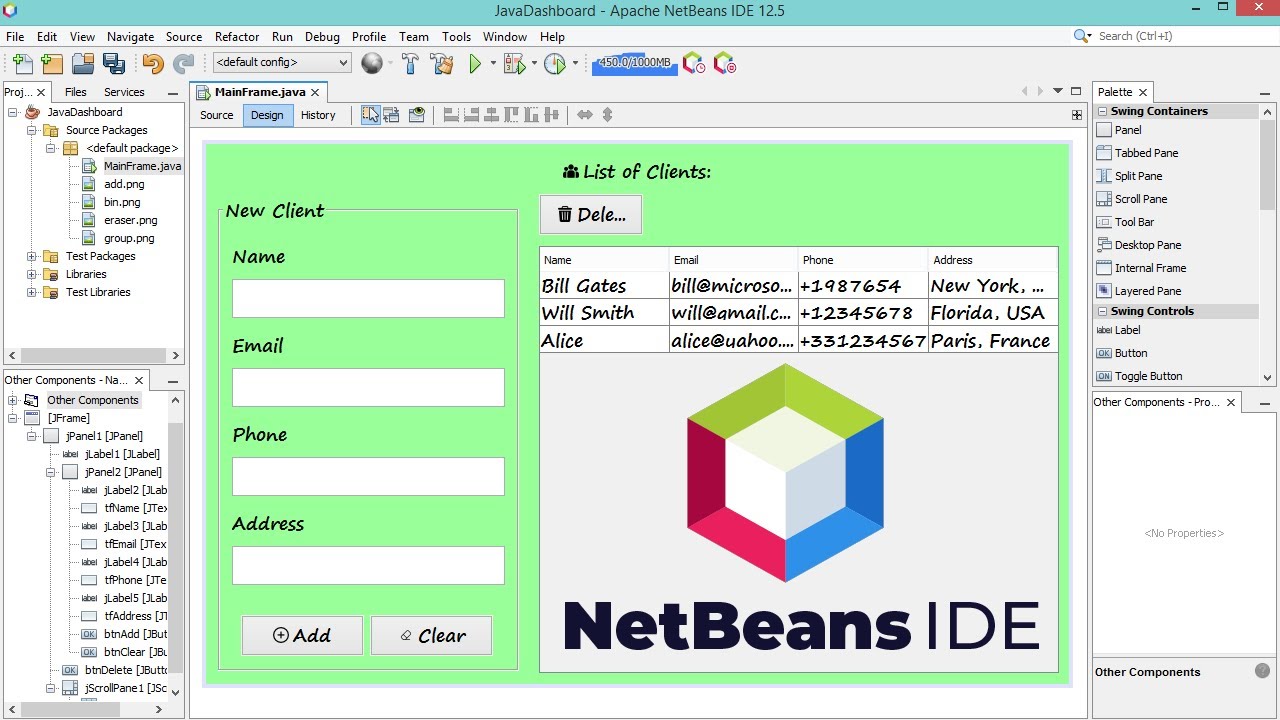Click the Delete button above the table
The height and width of the screenshot is (720, 1280).
pos(591,214)
